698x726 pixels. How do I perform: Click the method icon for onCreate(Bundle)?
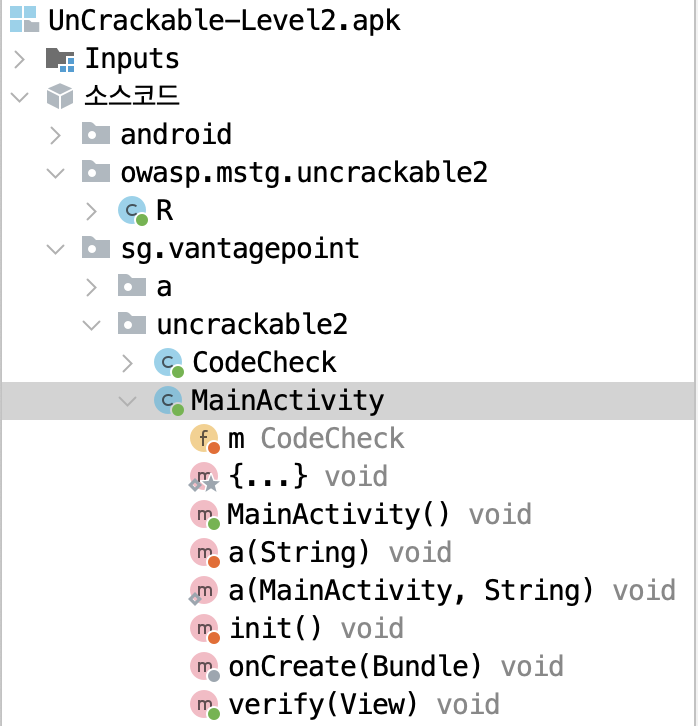tap(205, 667)
